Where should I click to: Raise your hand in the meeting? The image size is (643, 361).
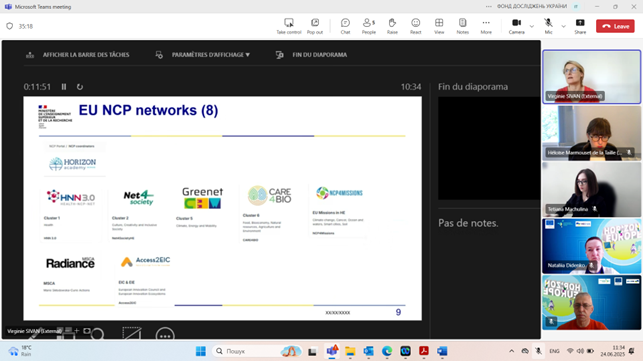pos(392,26)
